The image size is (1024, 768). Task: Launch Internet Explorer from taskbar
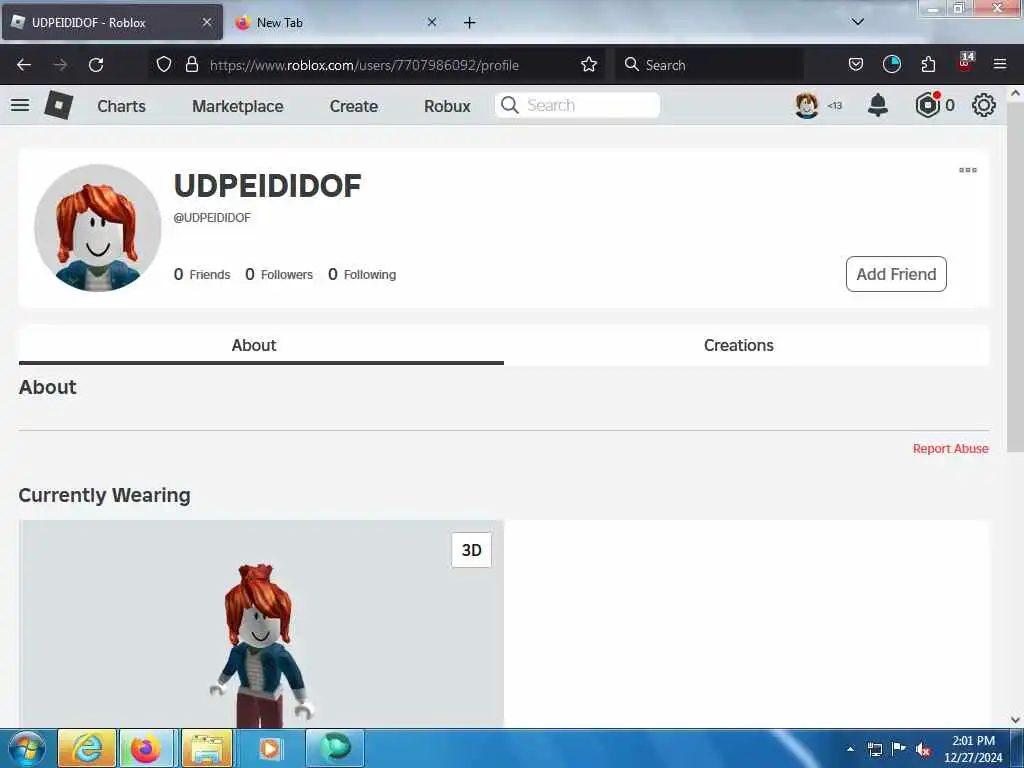tap(87, 748)
